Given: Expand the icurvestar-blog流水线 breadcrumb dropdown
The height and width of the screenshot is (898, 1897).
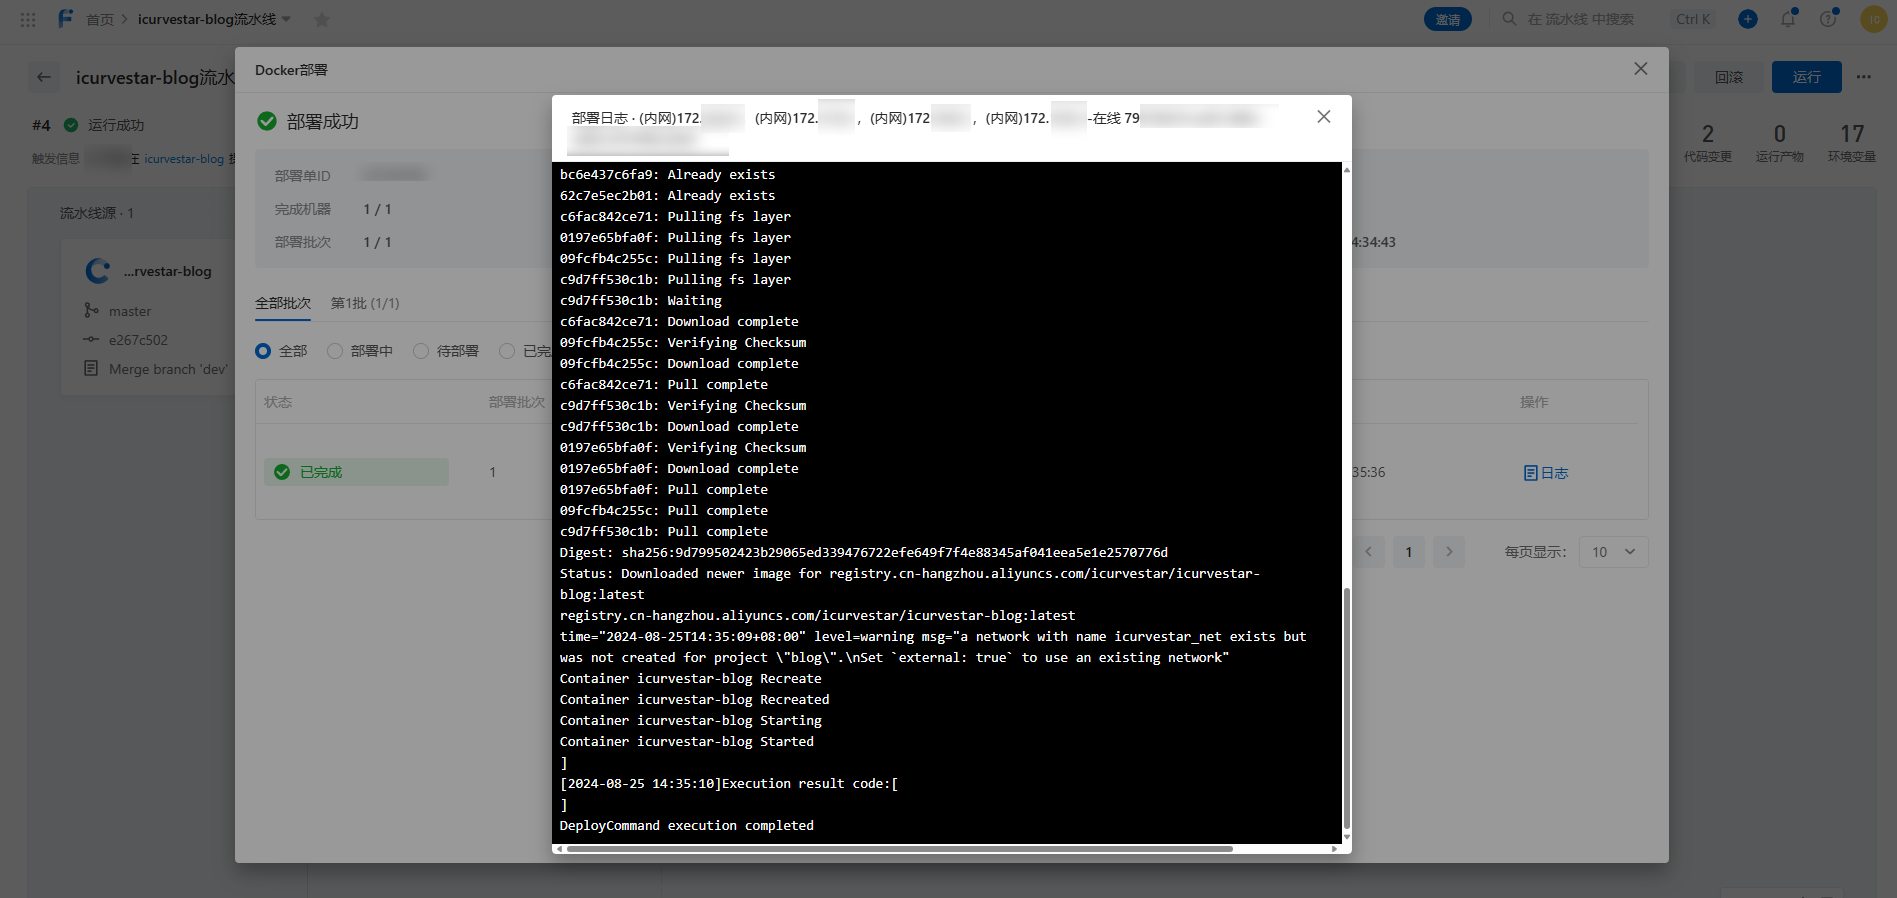Looking at the screenshot, I should [287, 19].
